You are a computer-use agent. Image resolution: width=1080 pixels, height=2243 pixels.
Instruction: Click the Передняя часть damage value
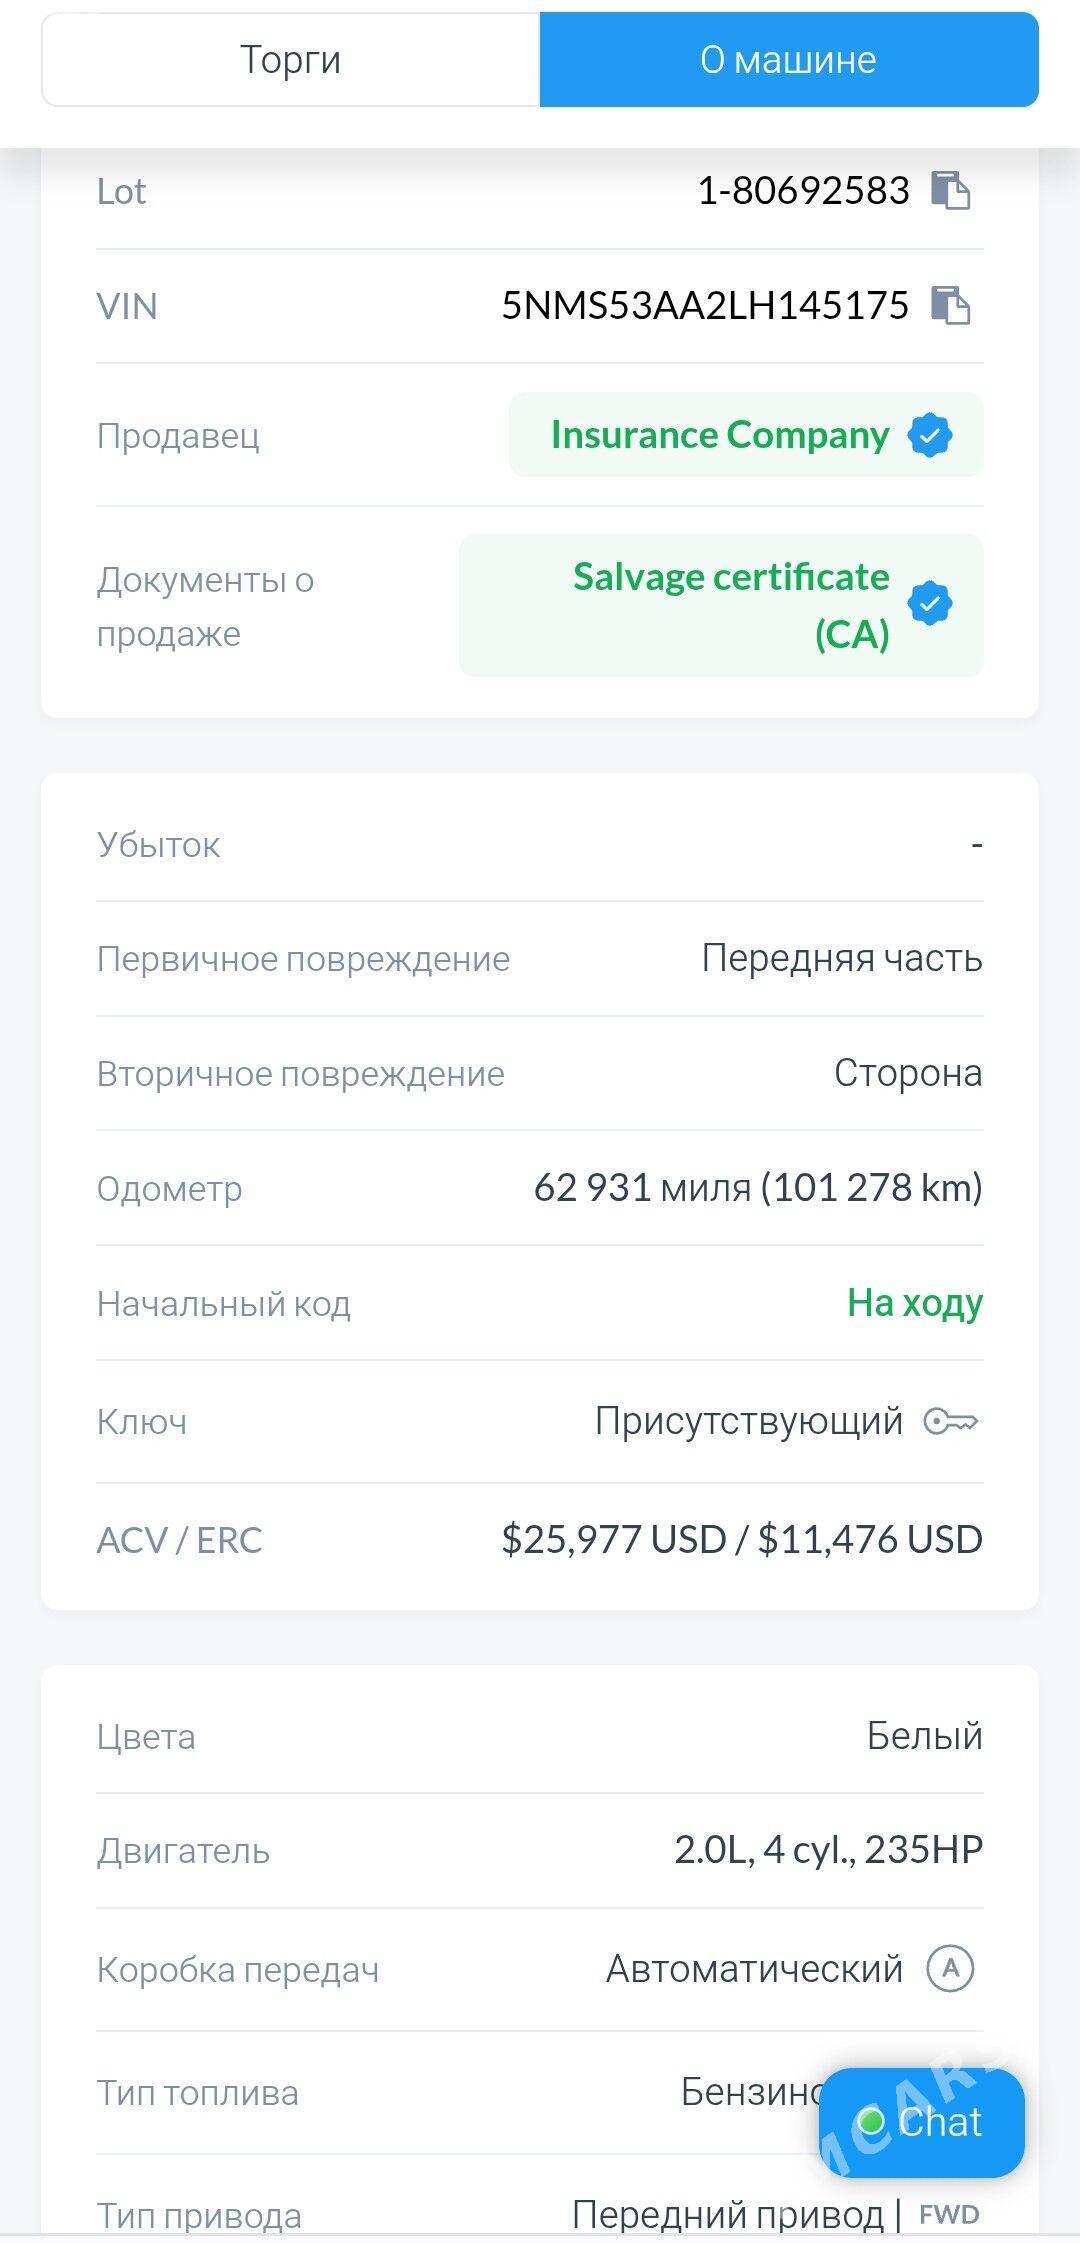pyautogui.click(x=841, y=958)
